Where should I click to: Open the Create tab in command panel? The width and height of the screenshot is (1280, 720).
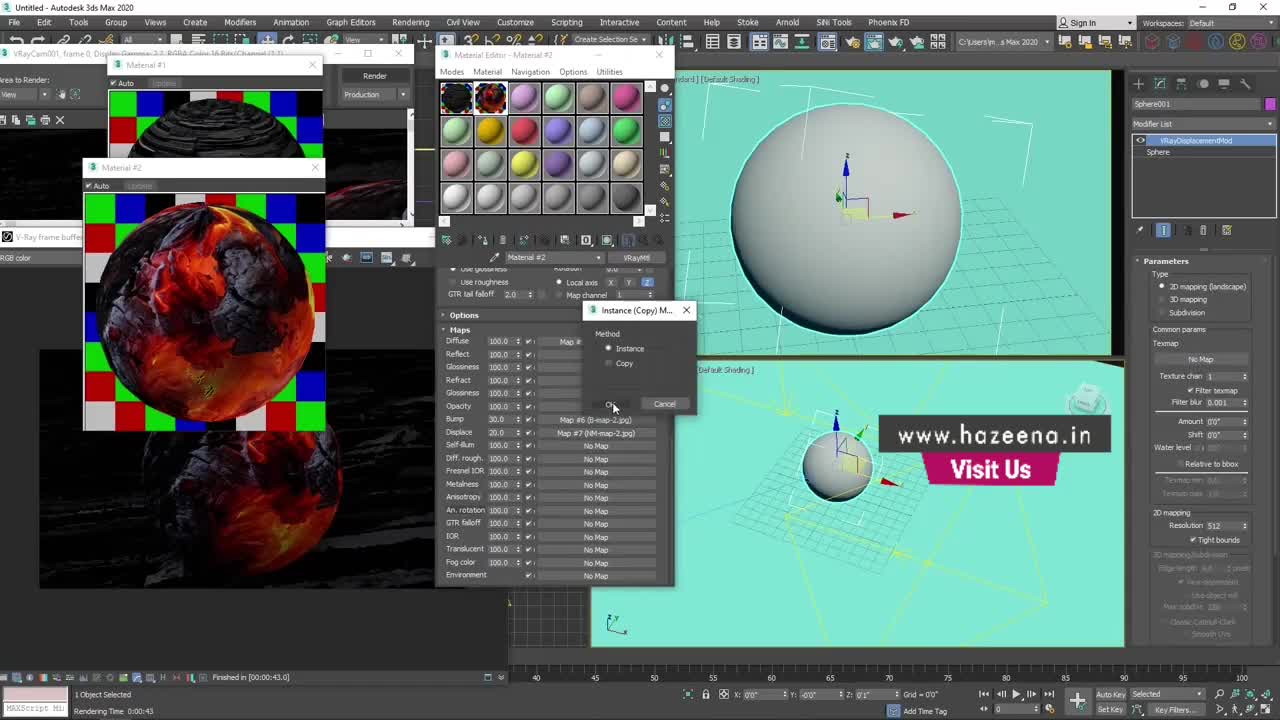pos(1139,84)
